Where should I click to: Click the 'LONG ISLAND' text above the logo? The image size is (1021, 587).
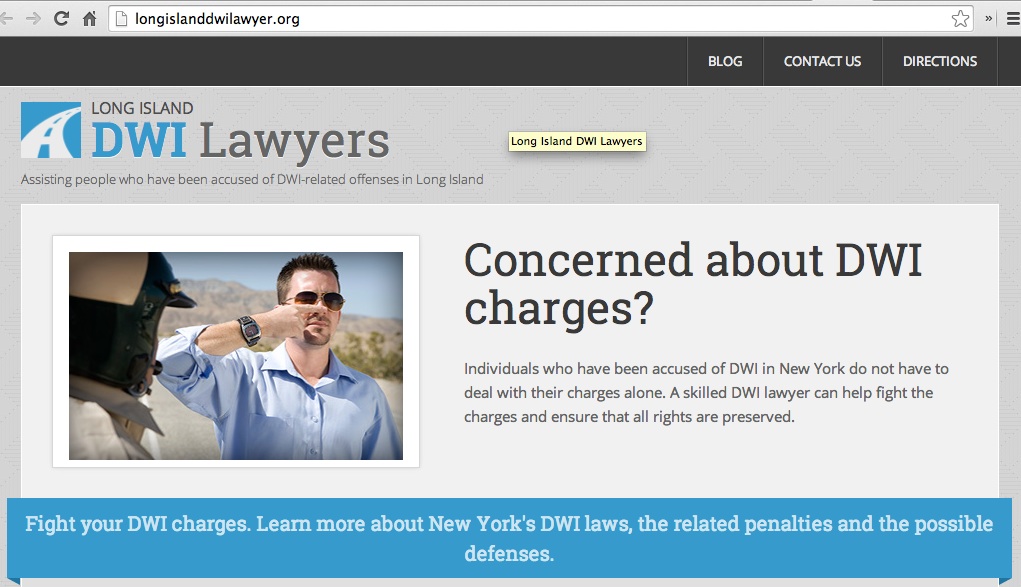pyautogui.click(x=142, y=108)
